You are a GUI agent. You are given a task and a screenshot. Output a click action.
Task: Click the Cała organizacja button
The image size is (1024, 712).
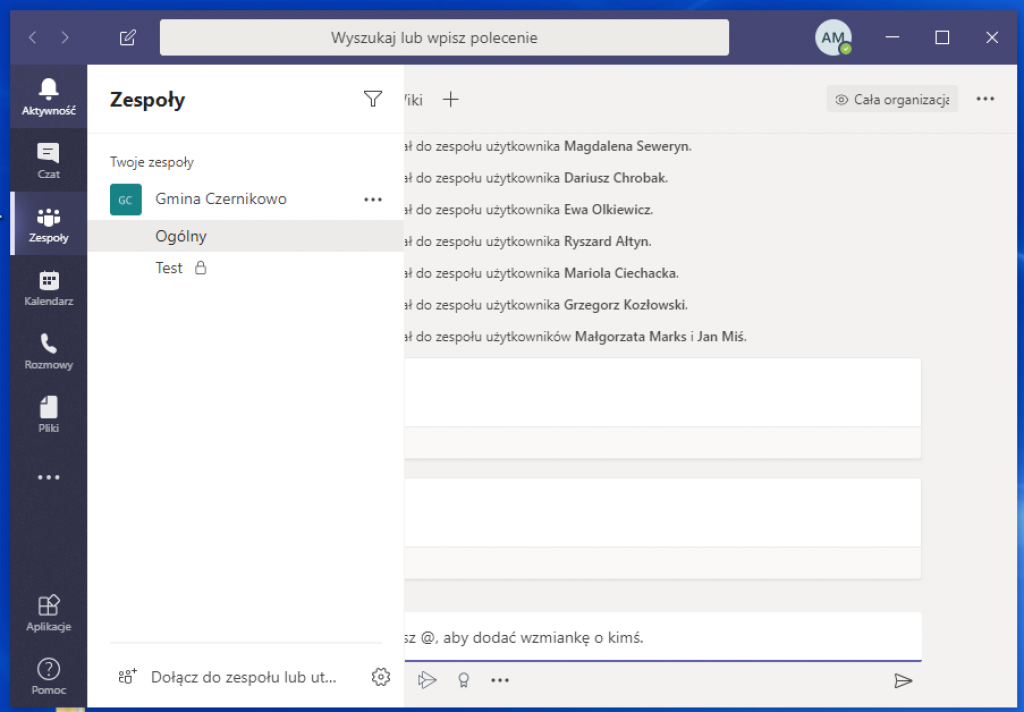(892, 99)
